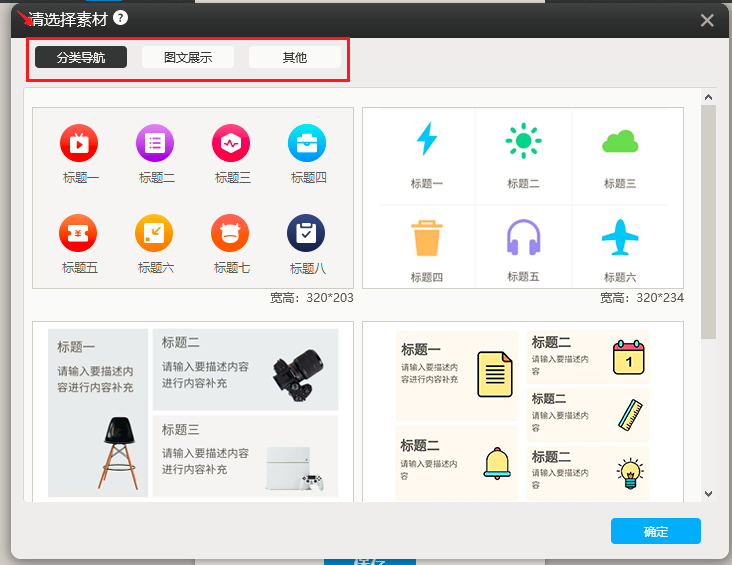Select the blue briefcase icon above 标题四
This screenshot has width=732, height=565.
pyautogui.click(x=307, y=143)
